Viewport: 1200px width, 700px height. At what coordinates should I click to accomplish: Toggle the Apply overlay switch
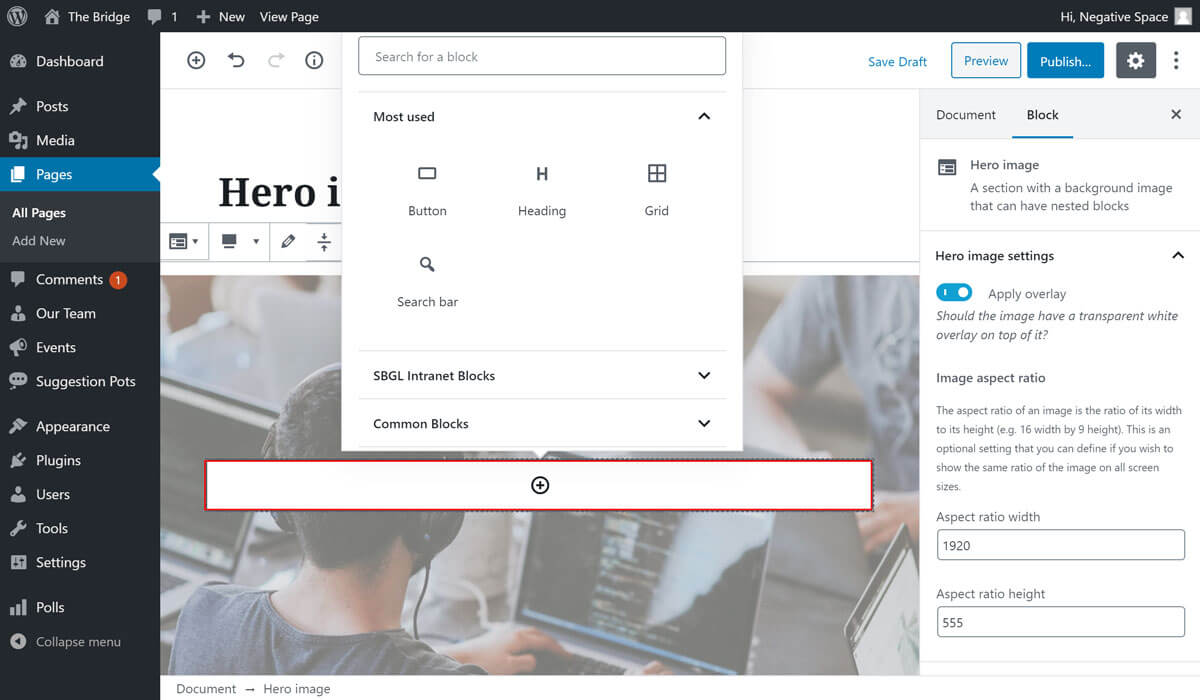(x=954, y=293)
